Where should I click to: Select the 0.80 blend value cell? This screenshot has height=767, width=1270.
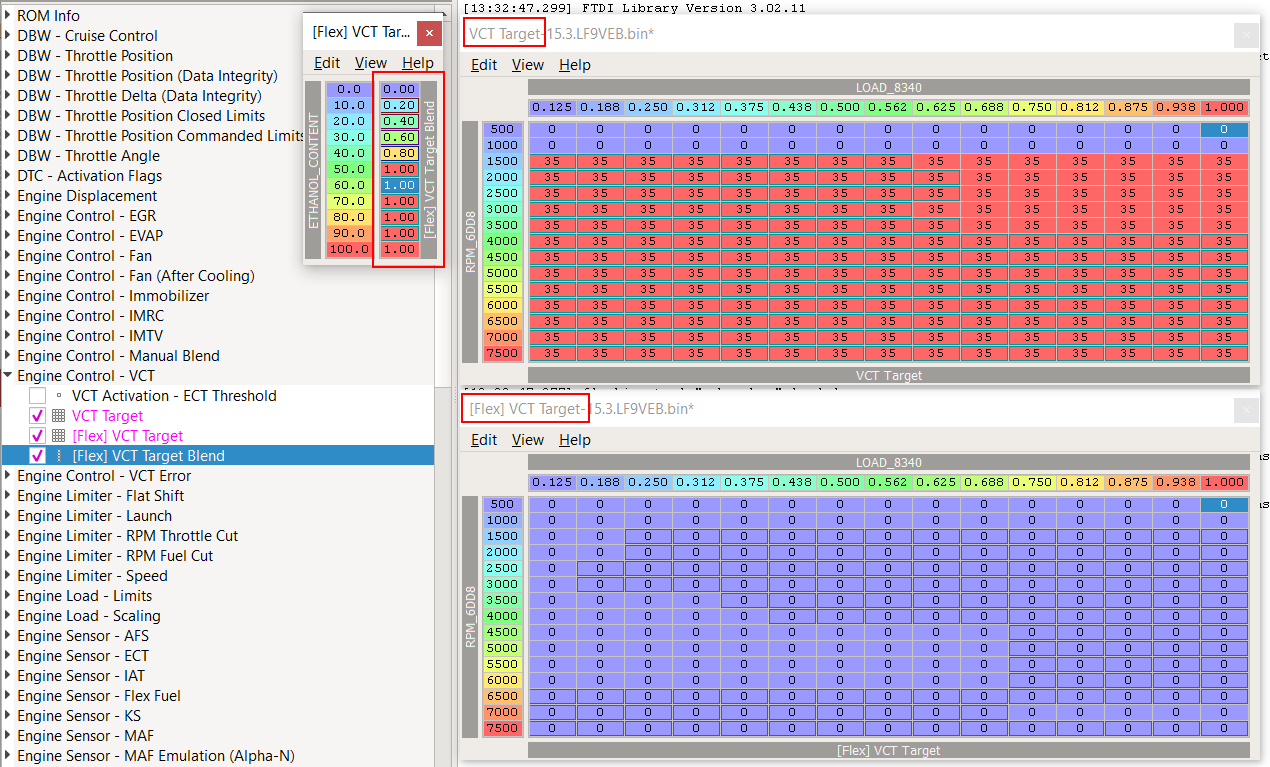click(x=399, y=153)
